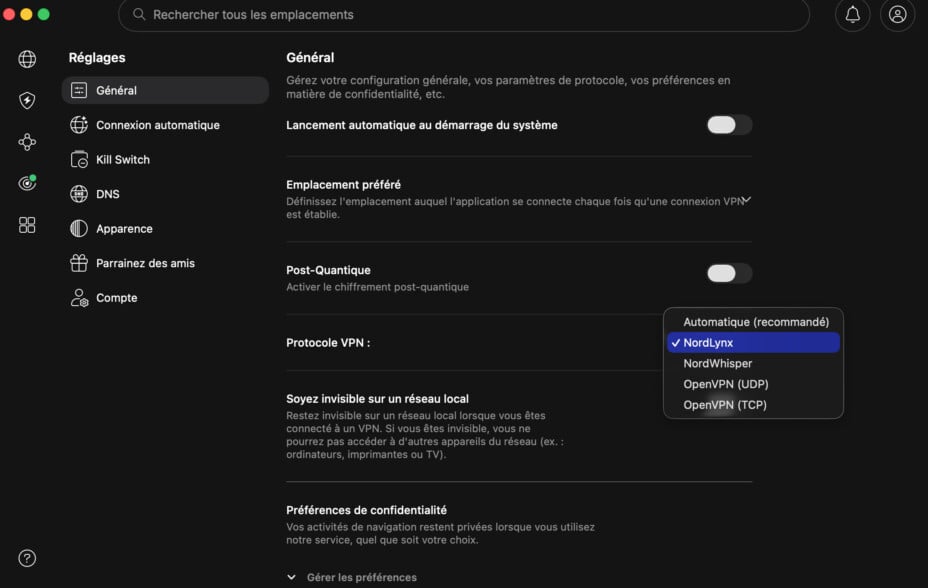Screen dimensions: 928x588
Task: Focus the Rechercher tous les emplacements field
Action: pyautogui.click(x=463, y=14)
